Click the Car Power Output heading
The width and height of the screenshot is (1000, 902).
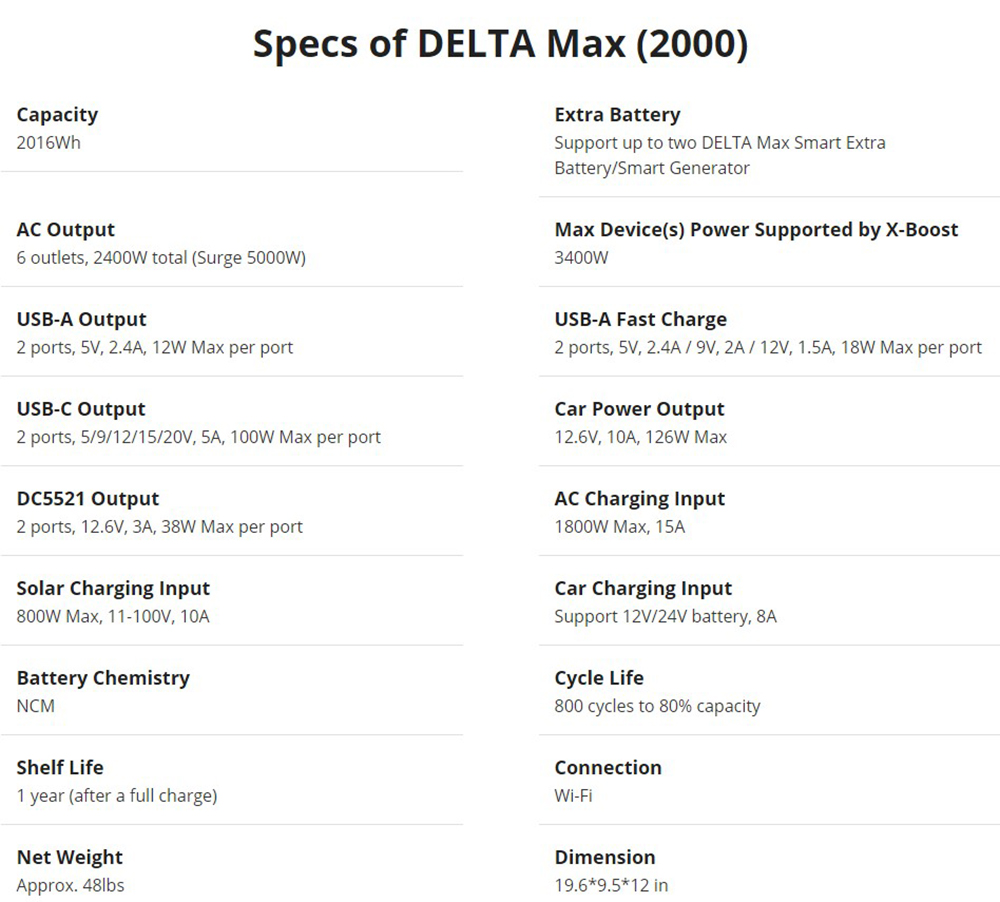(x=639, y=409)
